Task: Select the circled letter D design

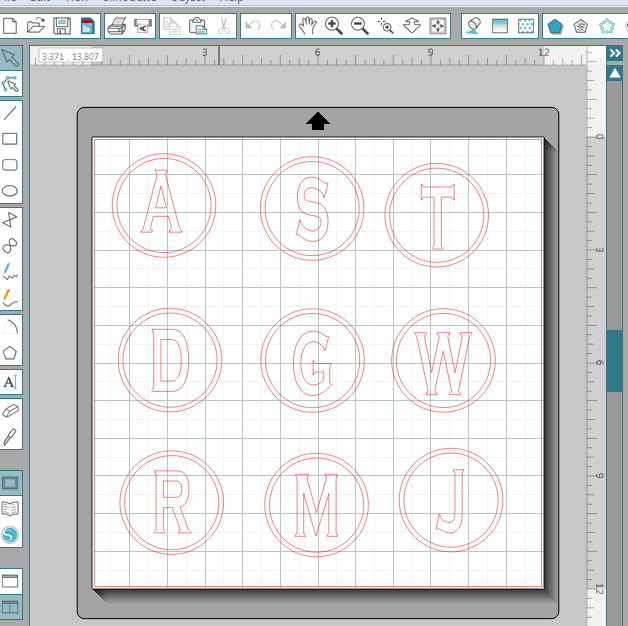Action: [170, 360]
